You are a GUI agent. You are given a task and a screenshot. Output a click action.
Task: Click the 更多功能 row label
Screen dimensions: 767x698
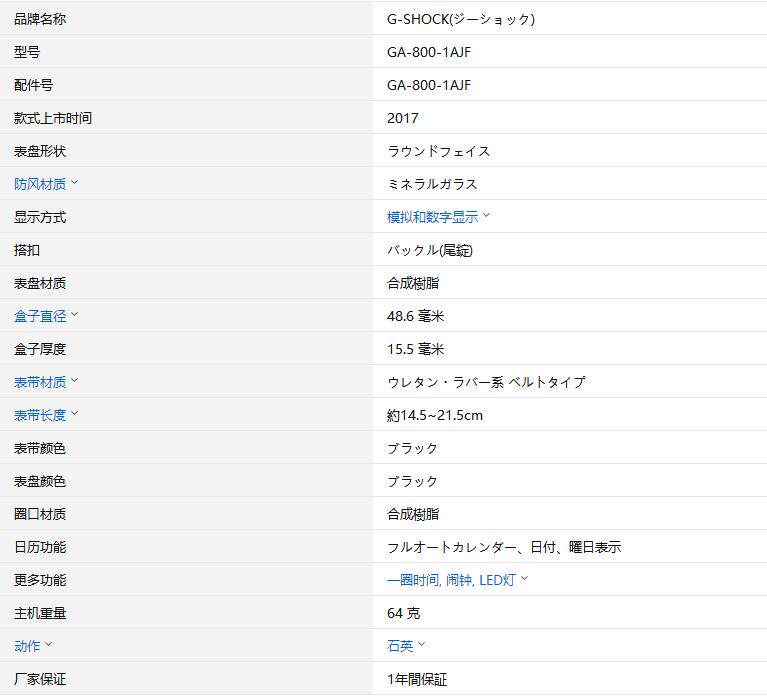pos(40,580)
